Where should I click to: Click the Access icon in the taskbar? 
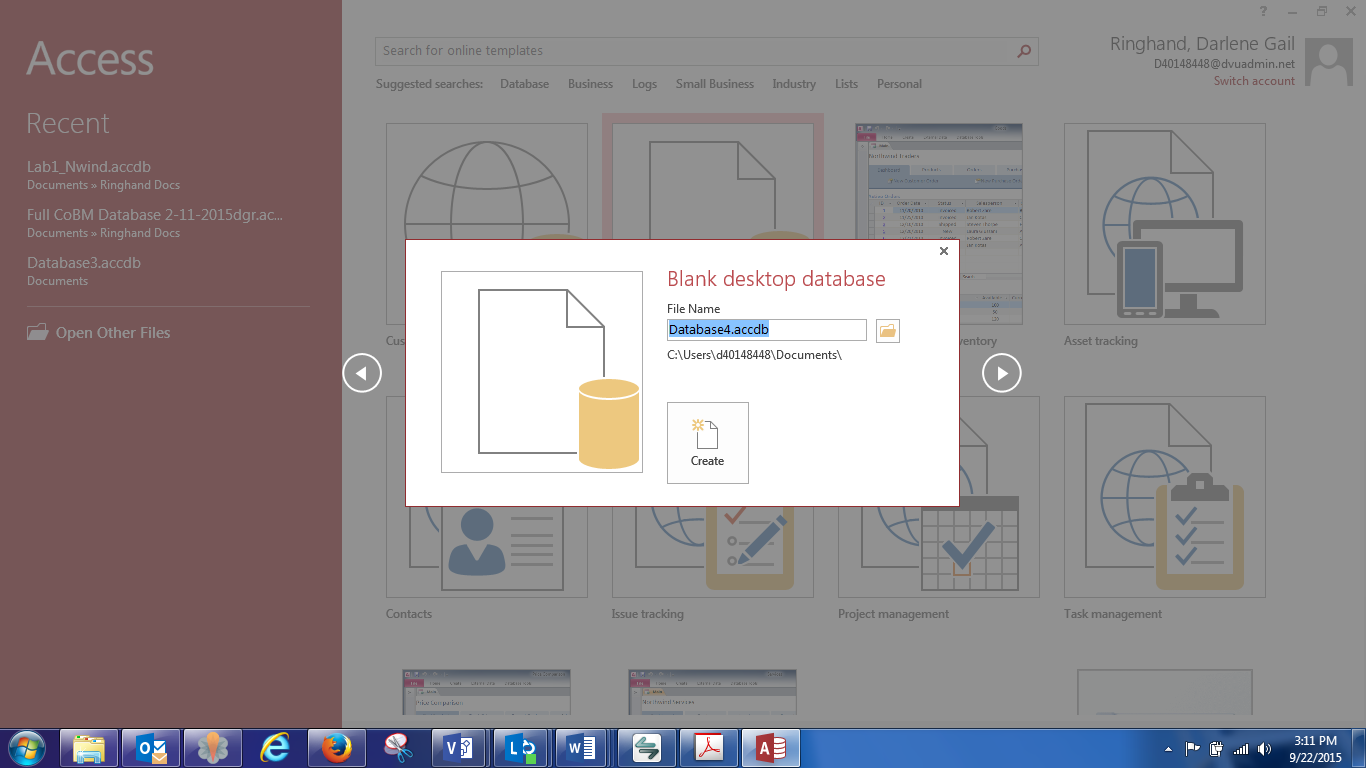tap(770, 747)
